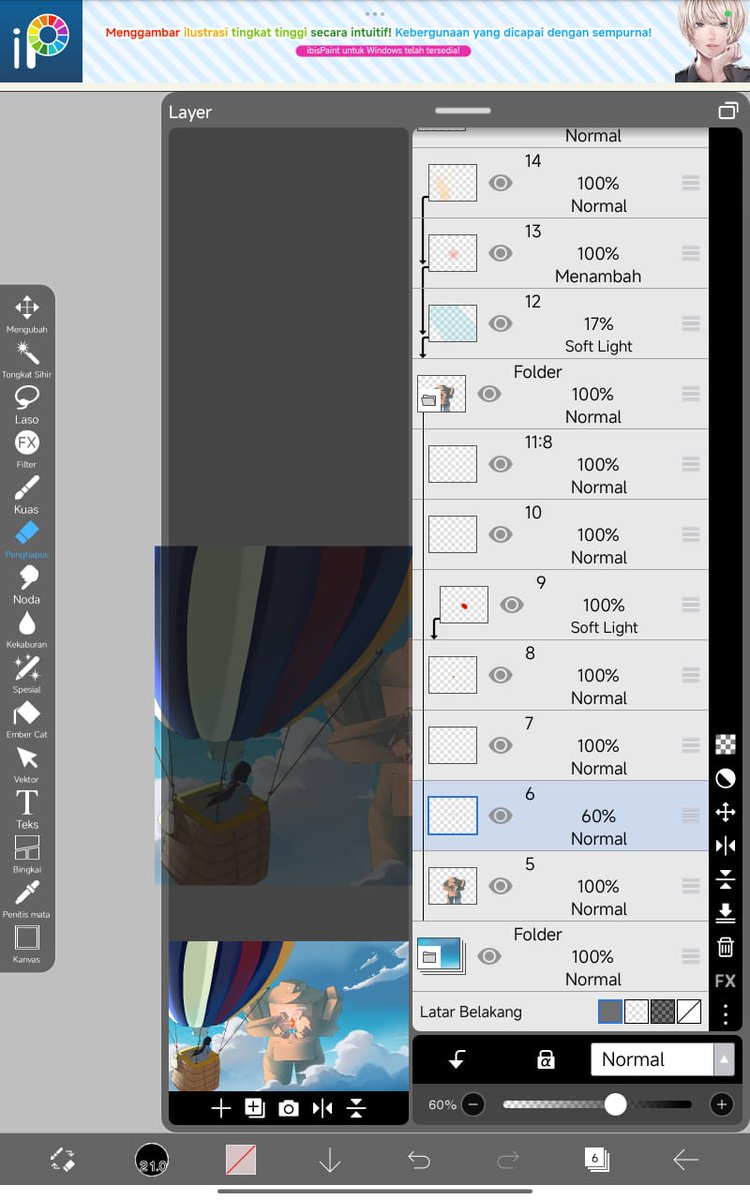Viewport: 750px width, 1200px height.
Task: Select transparent slash background option
Action: coord(688,1012)
